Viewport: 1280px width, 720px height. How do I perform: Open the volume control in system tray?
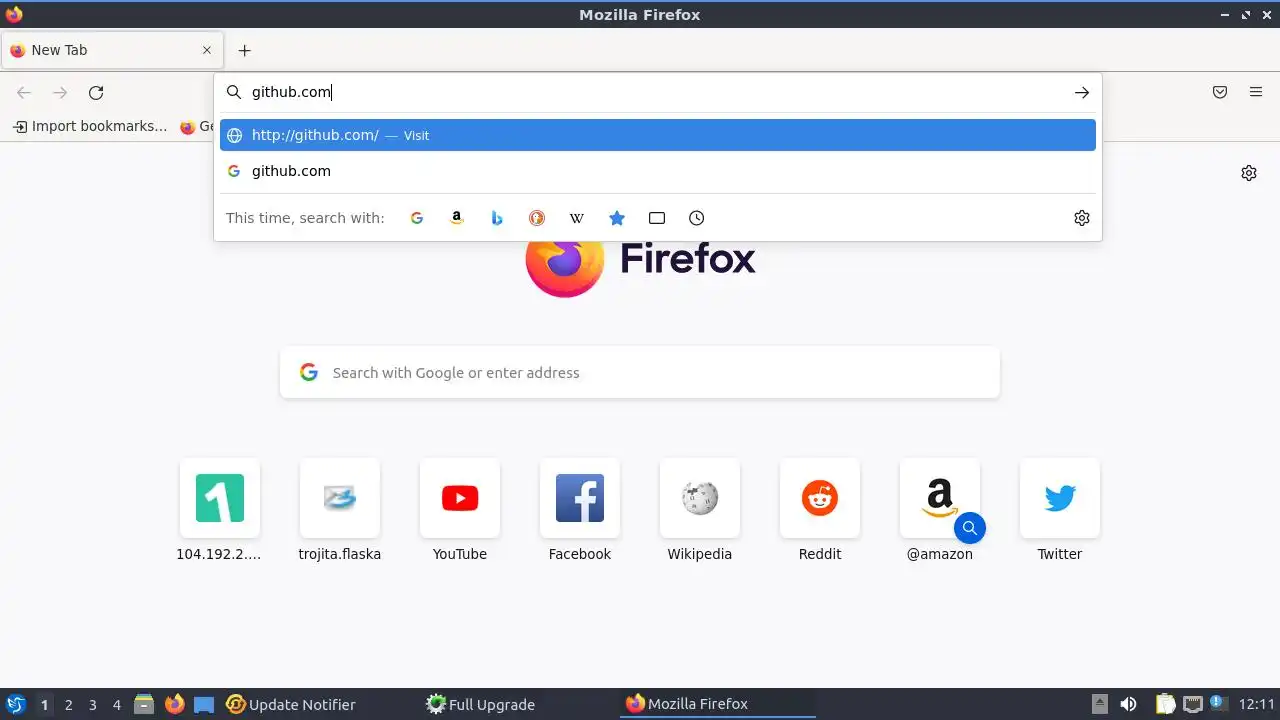(1128, 704)
